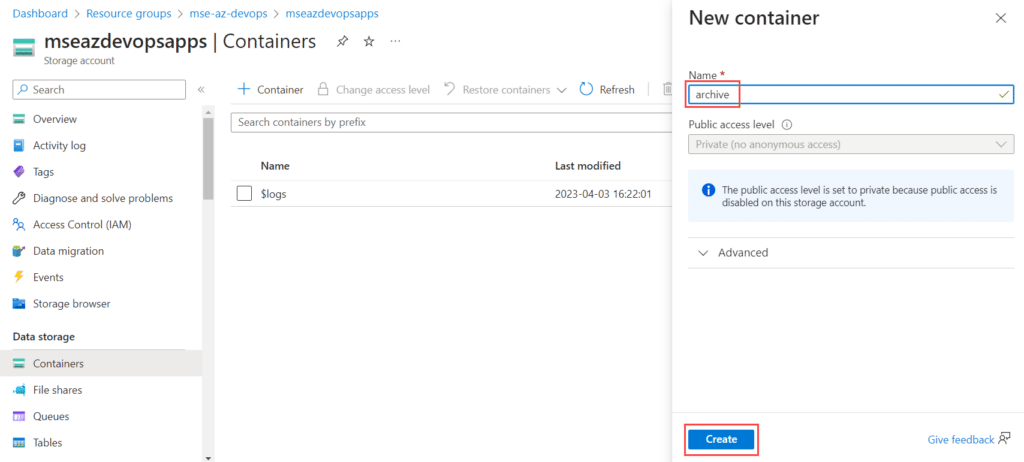
Task: Click the Queues icon
Action: [x=19, y=416]
